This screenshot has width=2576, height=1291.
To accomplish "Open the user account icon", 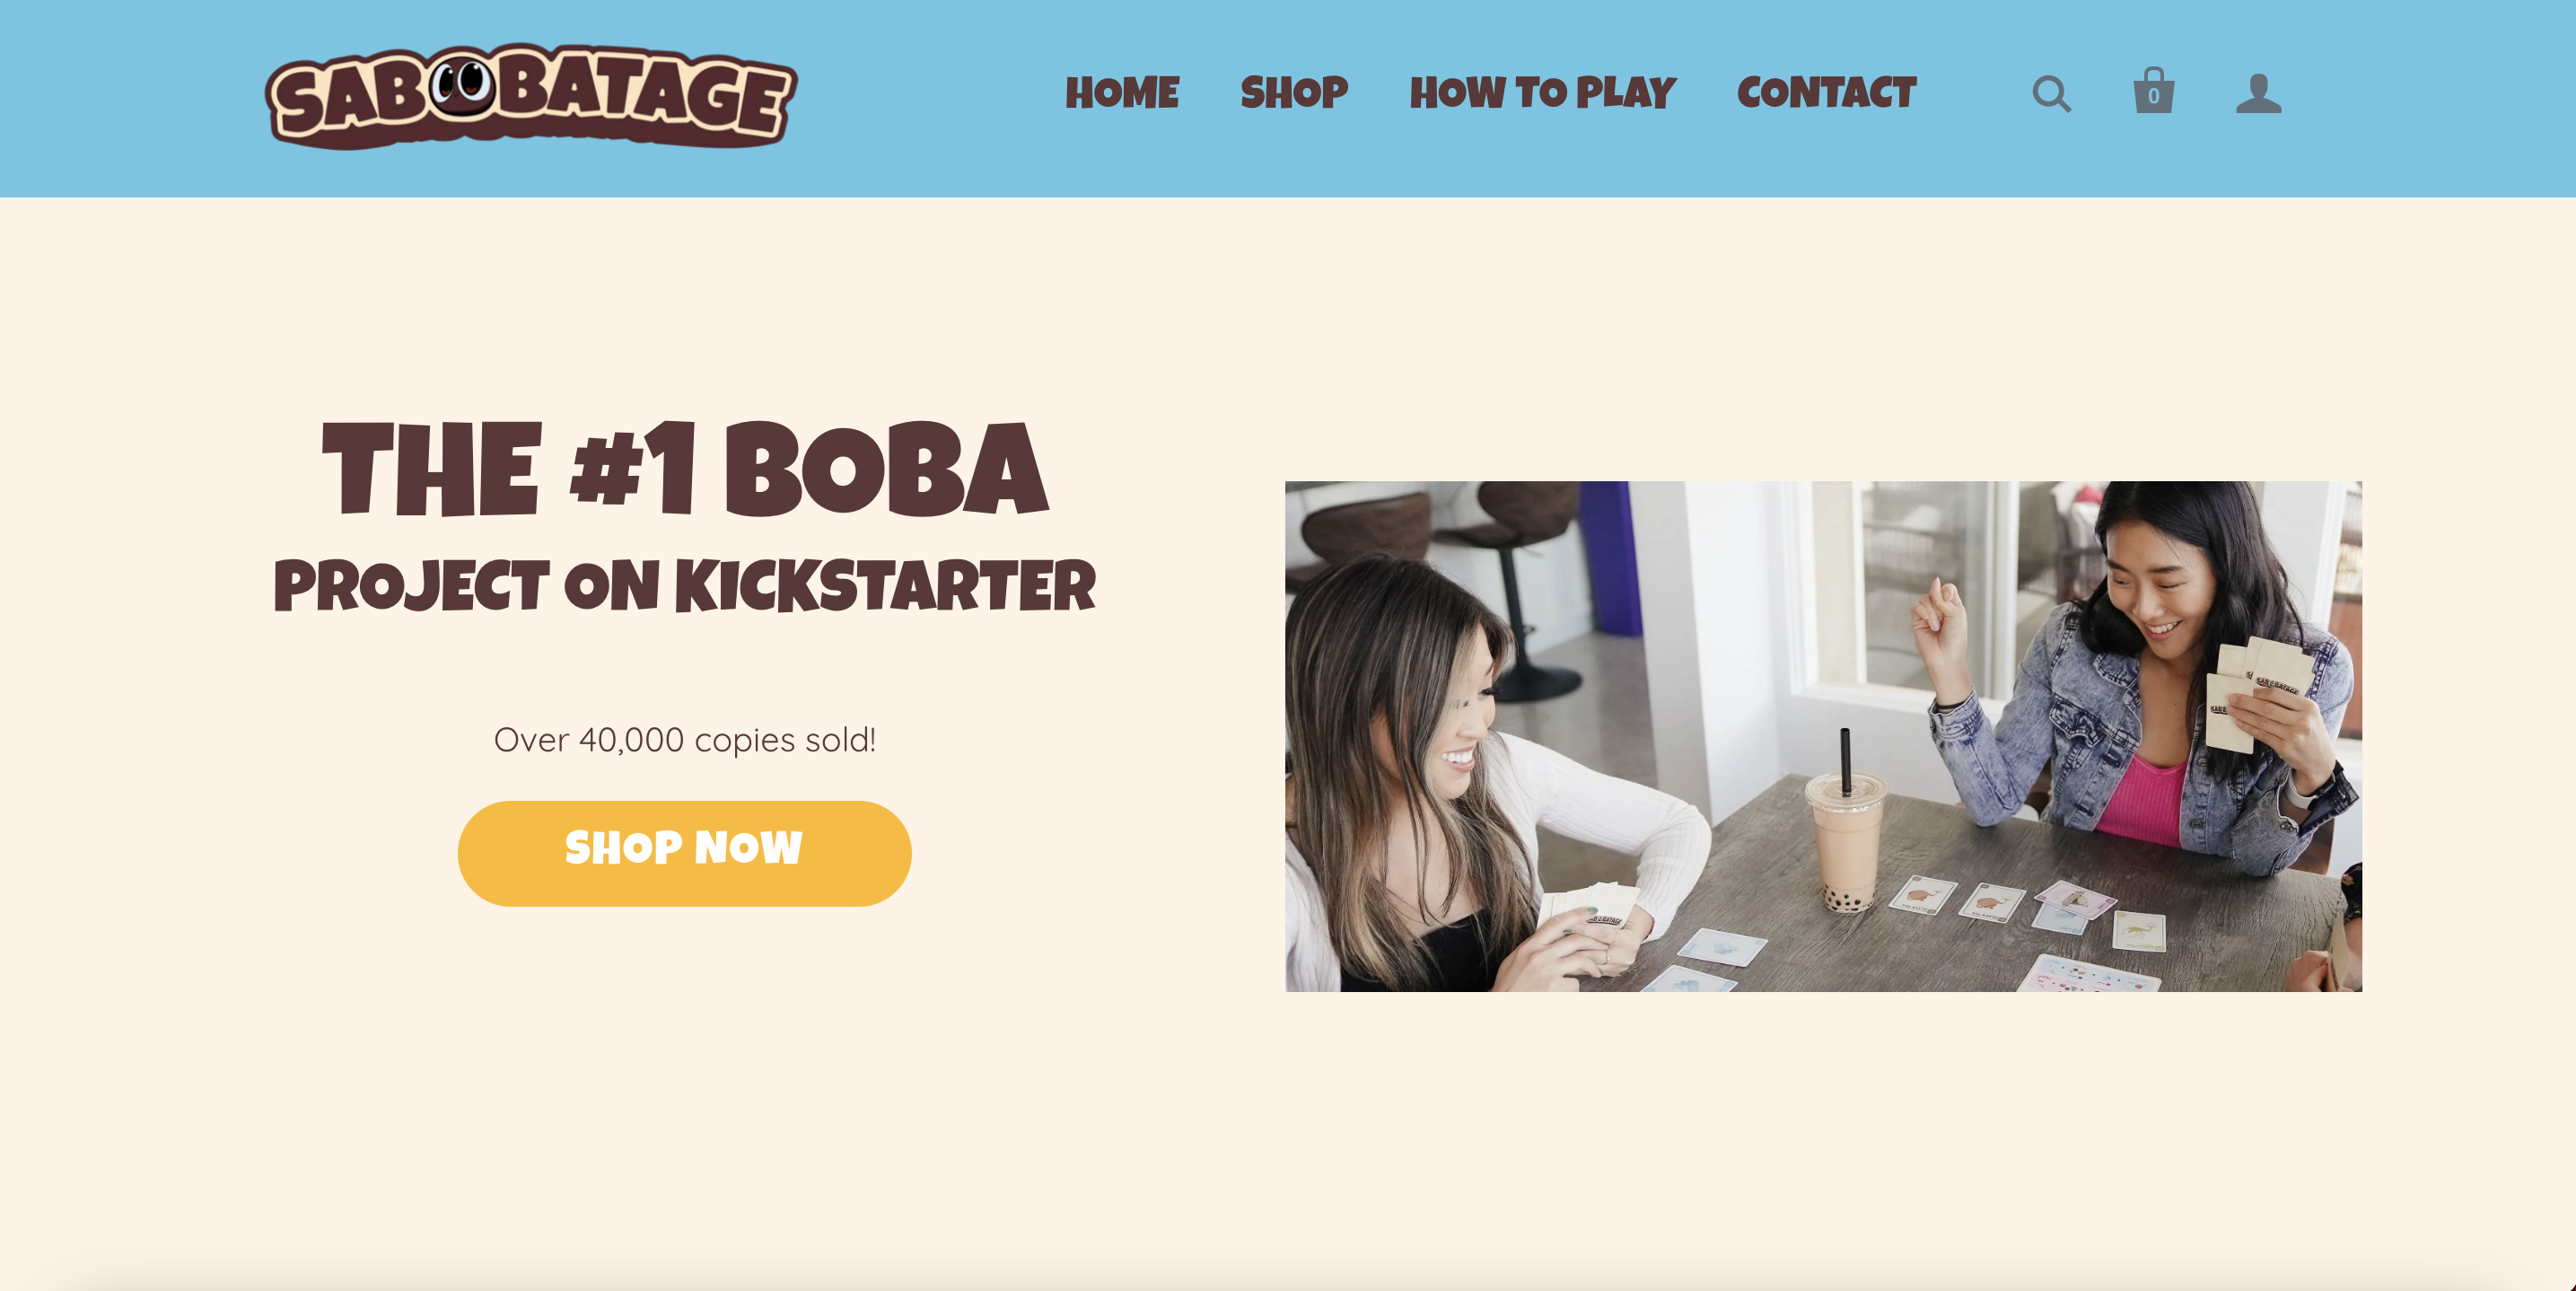I will point(2258,93).
